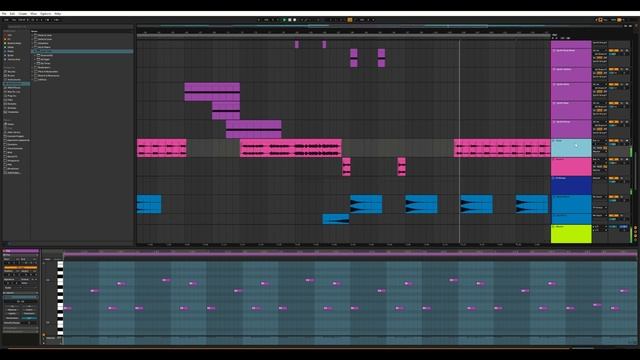Select the highlighted category in the browser sidebar
640x360 pixels.
click(x=16, y=84)
